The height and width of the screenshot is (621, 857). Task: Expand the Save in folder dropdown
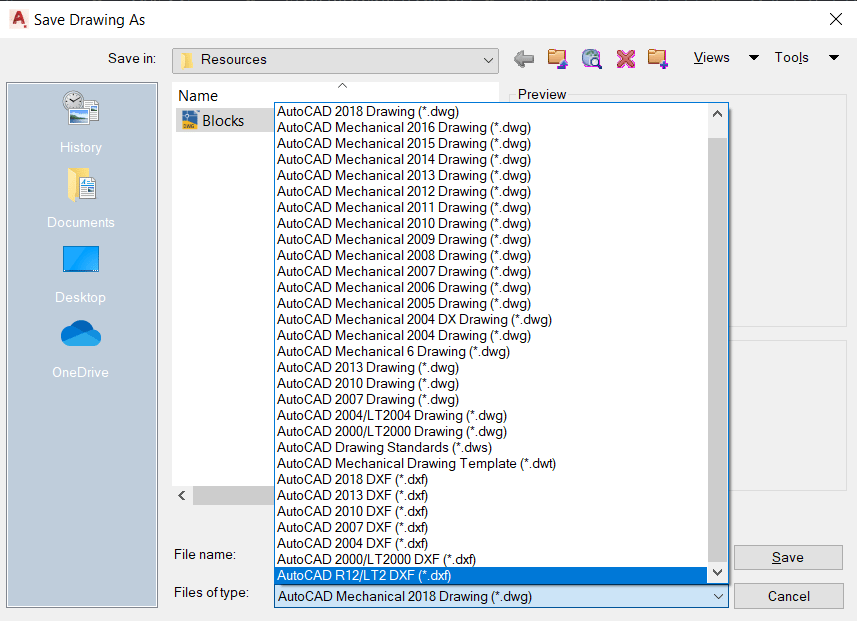489,60
